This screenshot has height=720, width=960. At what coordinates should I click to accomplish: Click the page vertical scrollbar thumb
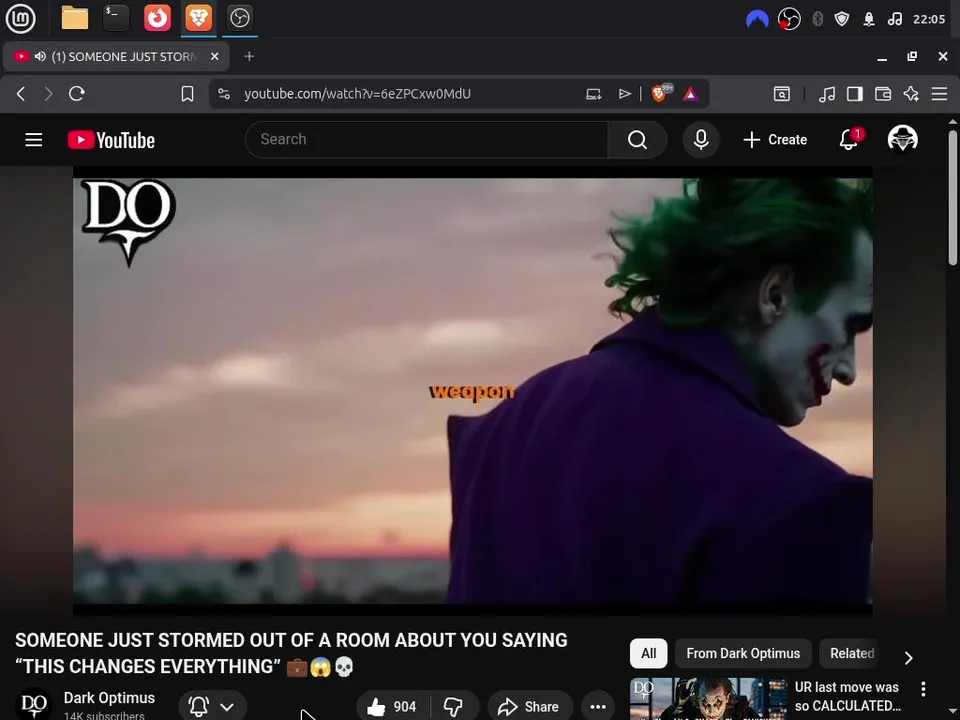coord(953,197)
